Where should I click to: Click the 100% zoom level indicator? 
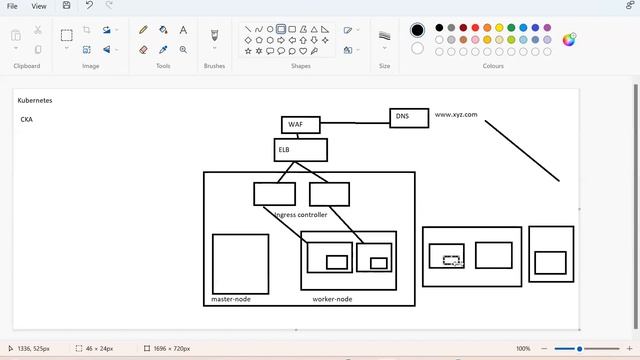coord(523,349)
